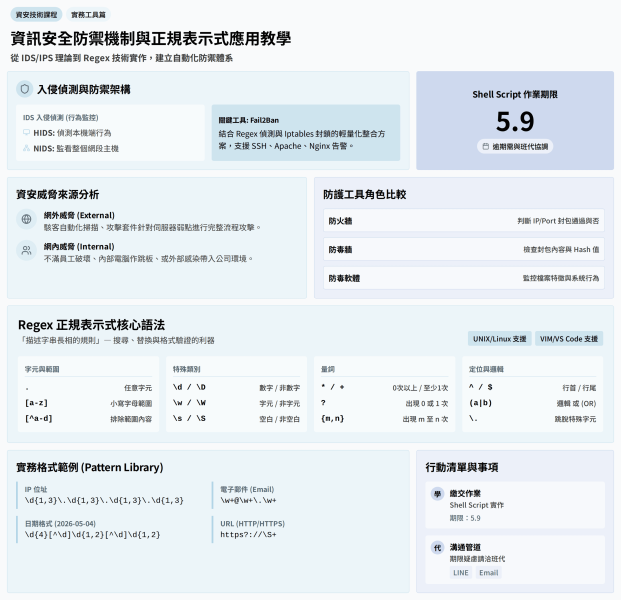Click the 檢查封包內容與 Hash 值 description
Screen dimensions: 621x600
[x=561, y=250]
